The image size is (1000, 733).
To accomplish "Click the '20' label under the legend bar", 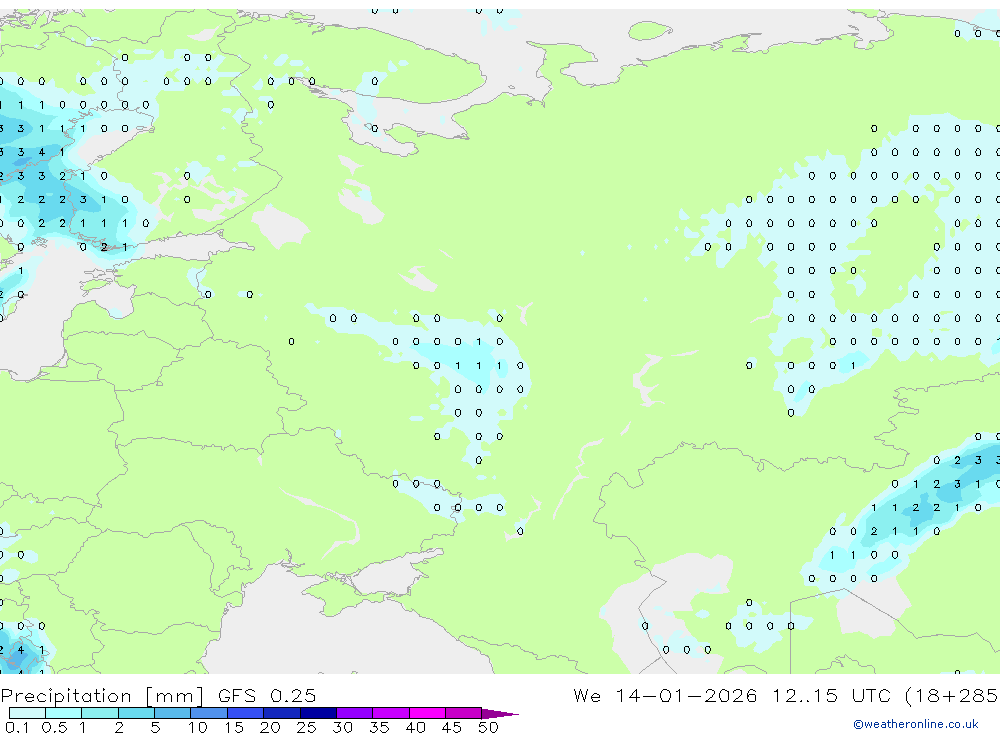I will pyautogui.click(x=270, y=727).
